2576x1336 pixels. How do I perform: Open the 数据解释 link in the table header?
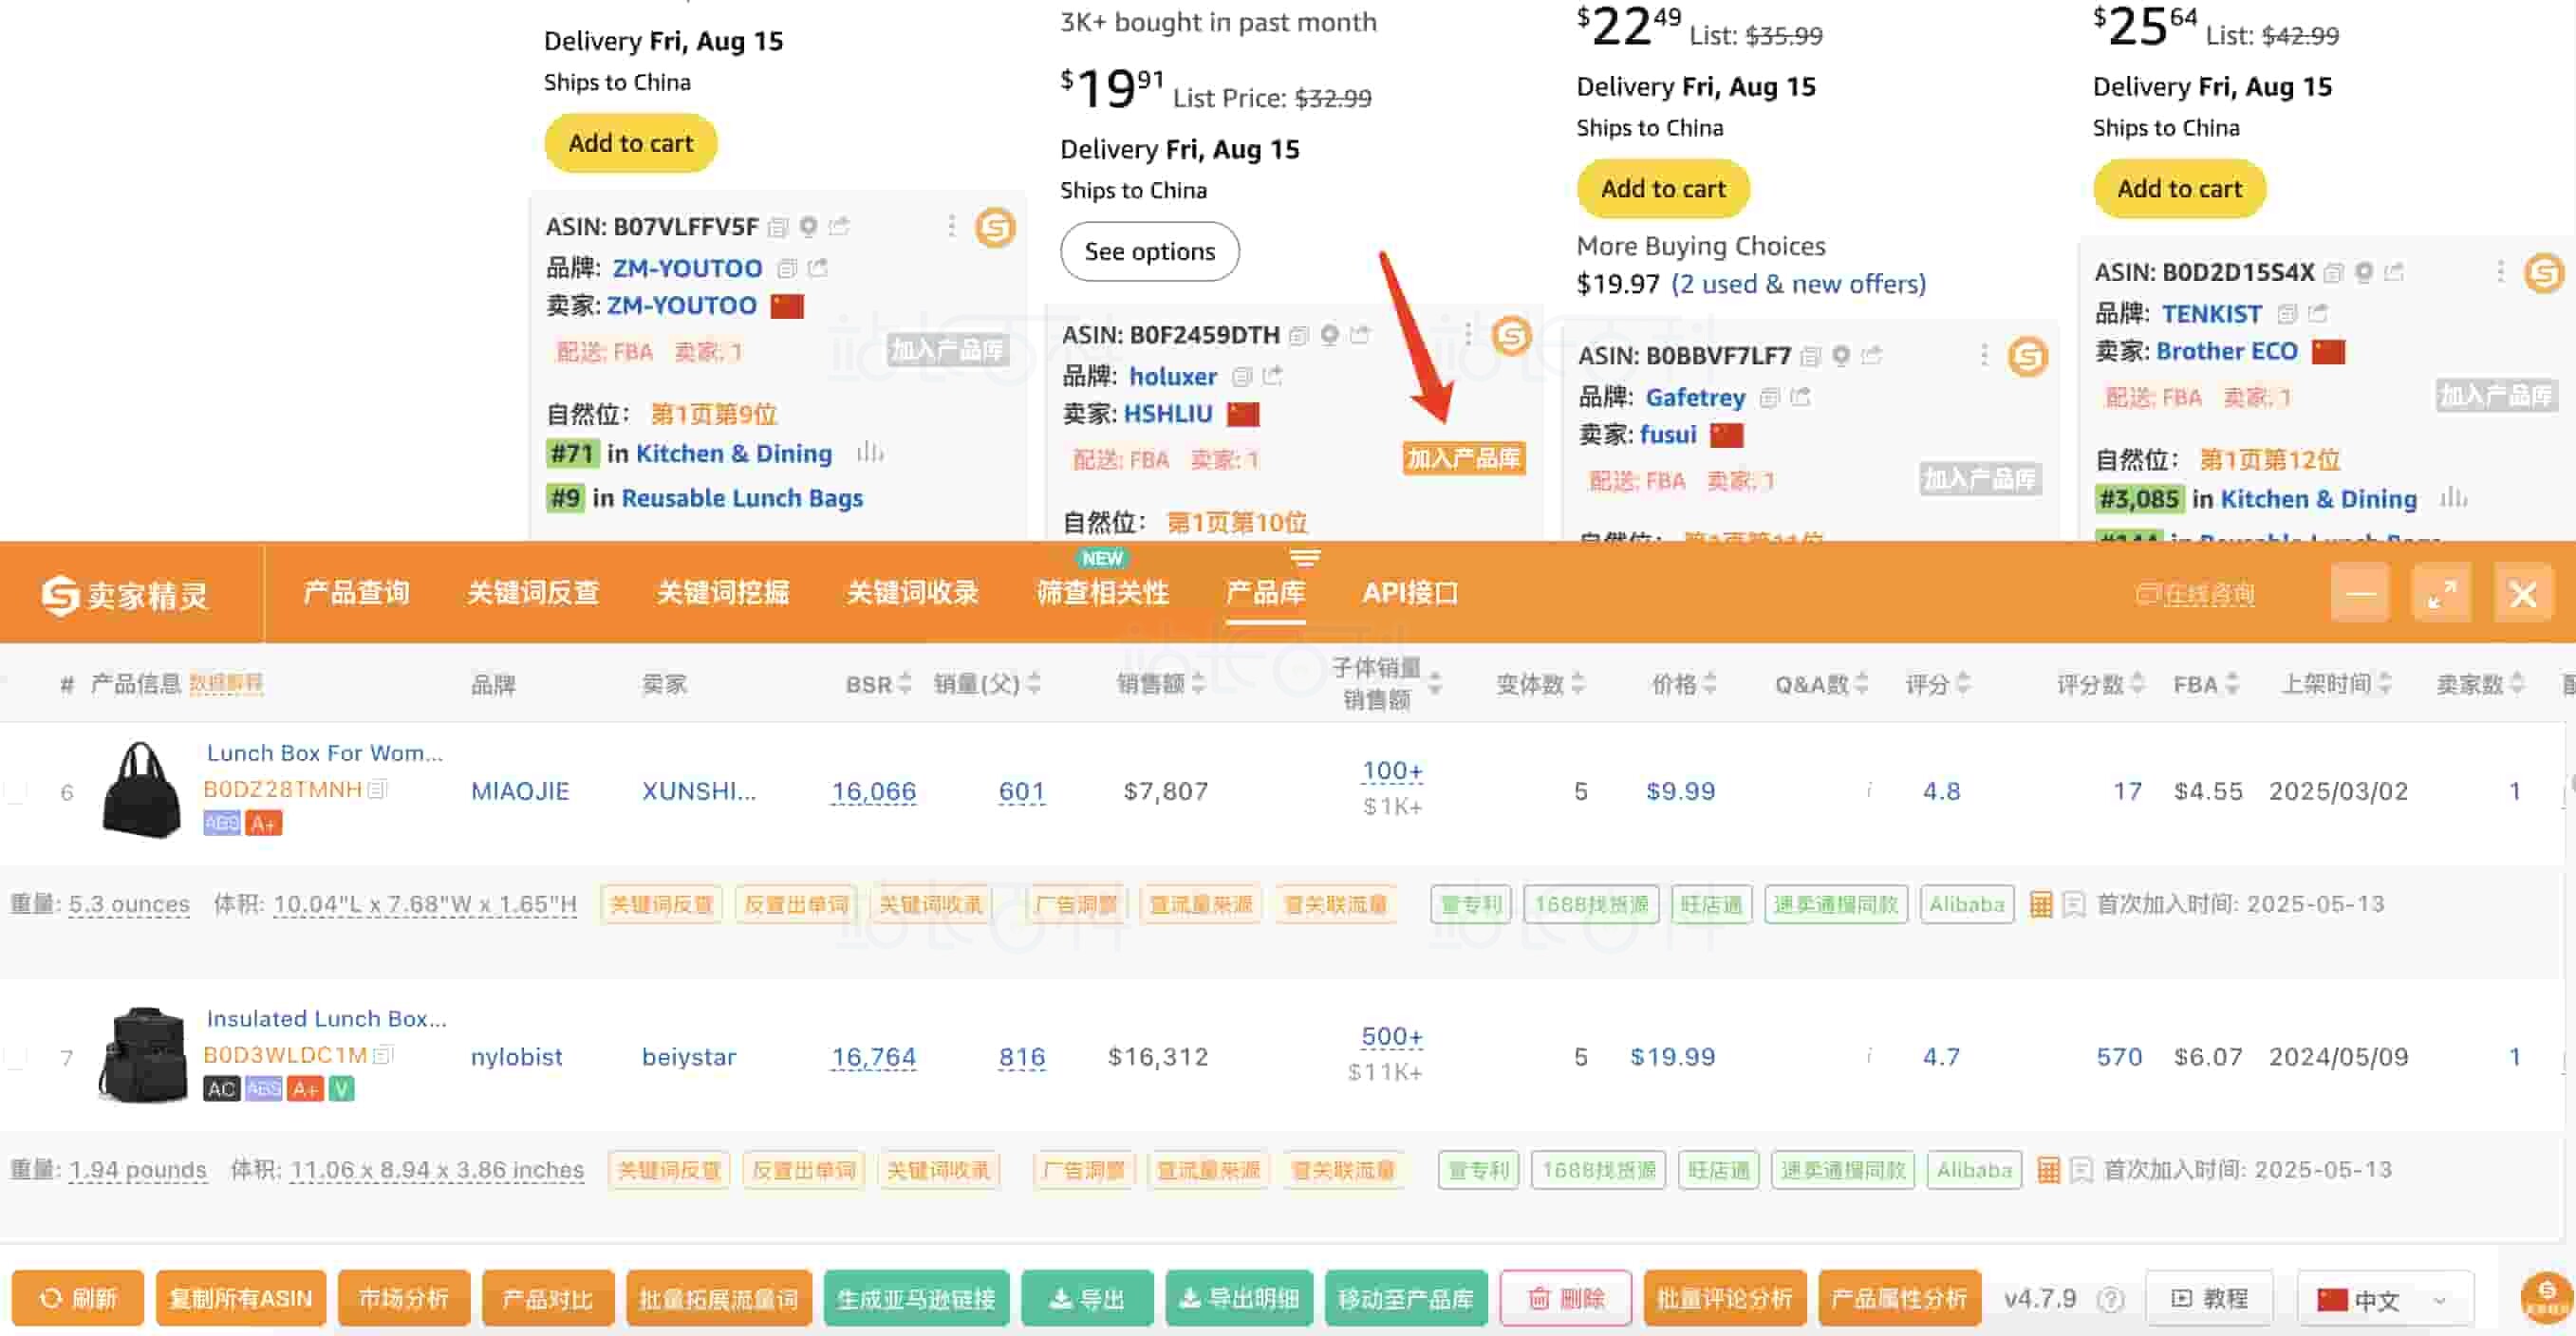coord(226,684)
